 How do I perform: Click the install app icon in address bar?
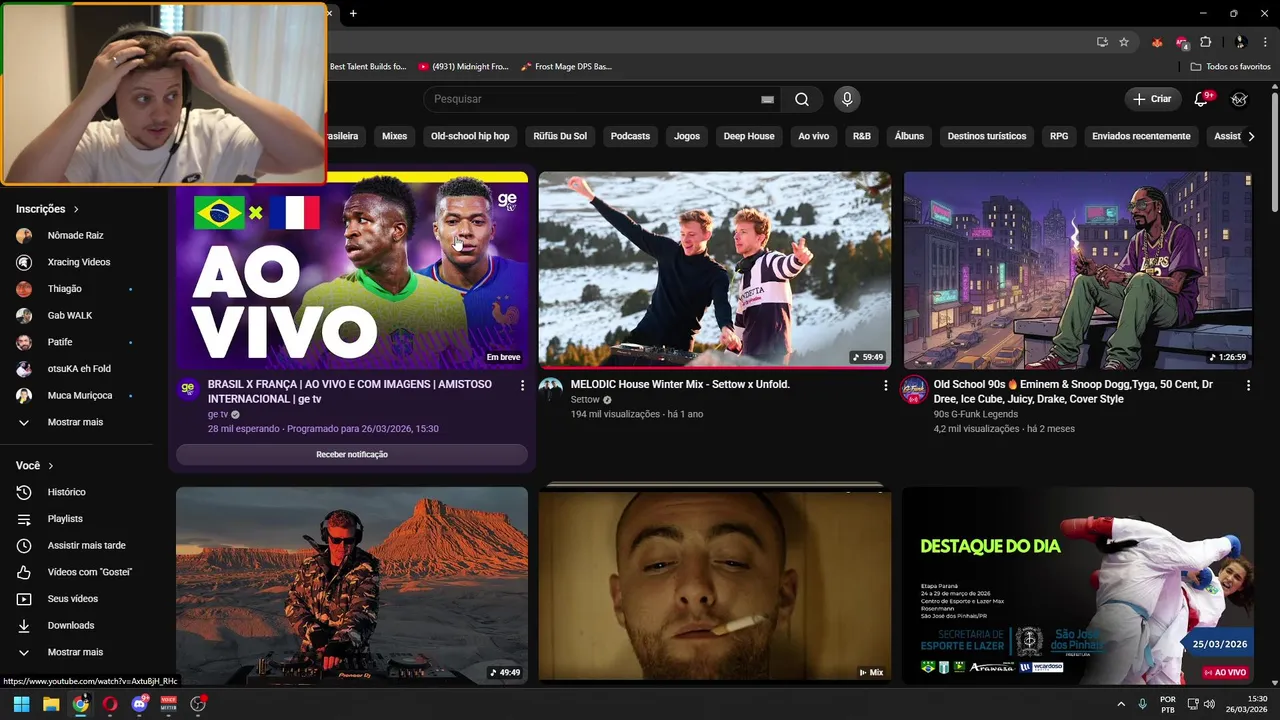1102,42
